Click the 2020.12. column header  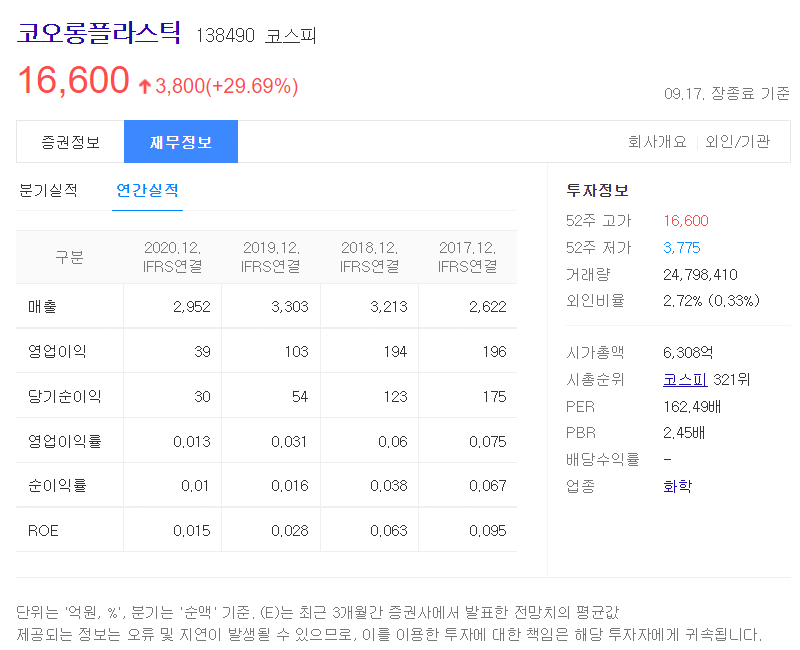click(x=172, y=257)
